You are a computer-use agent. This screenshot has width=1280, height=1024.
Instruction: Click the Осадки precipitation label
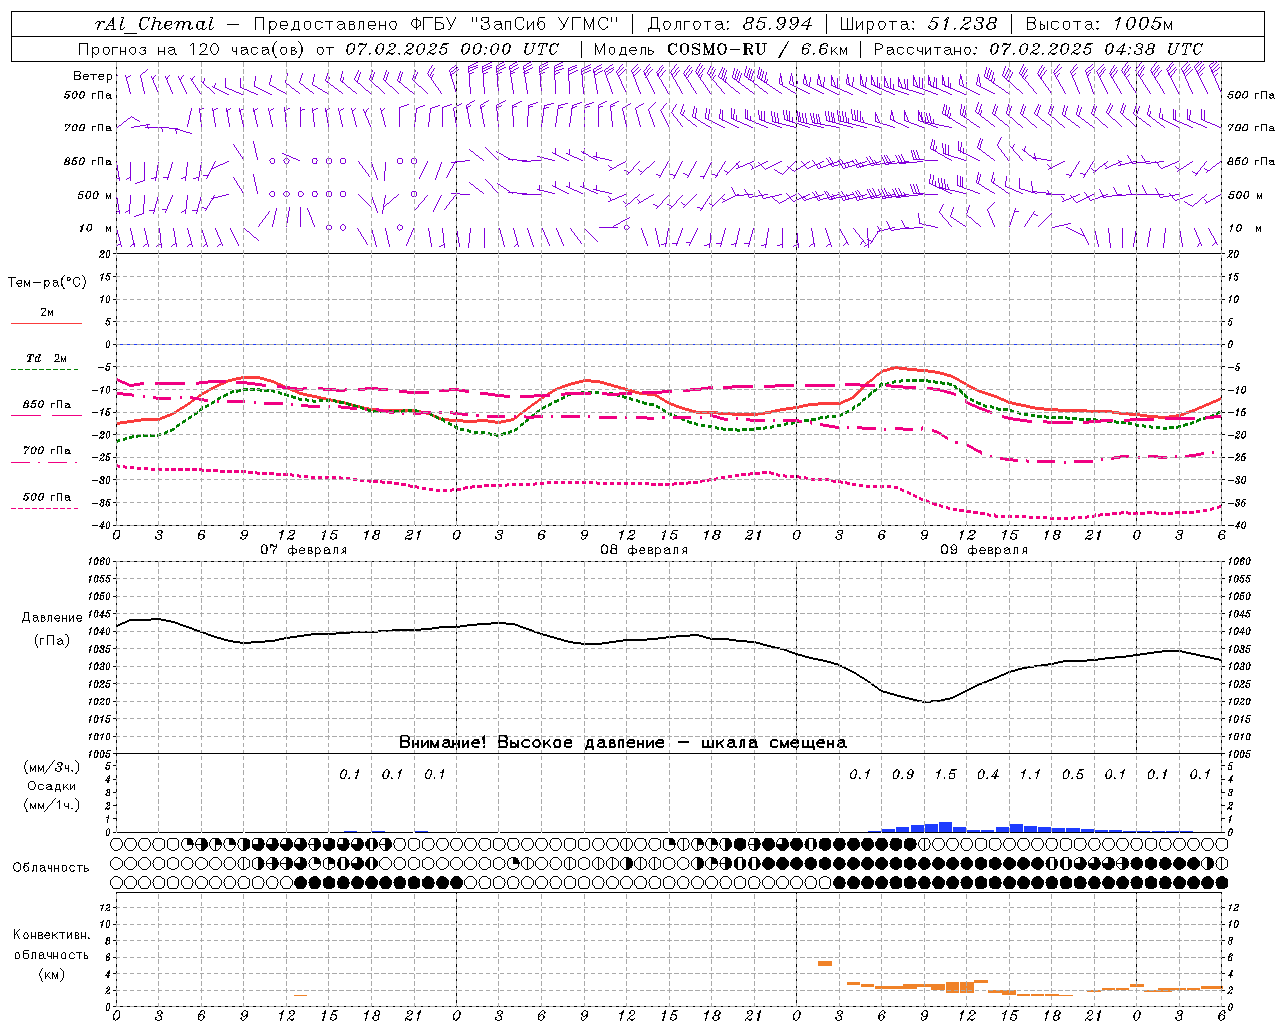[x=52, y=786]
